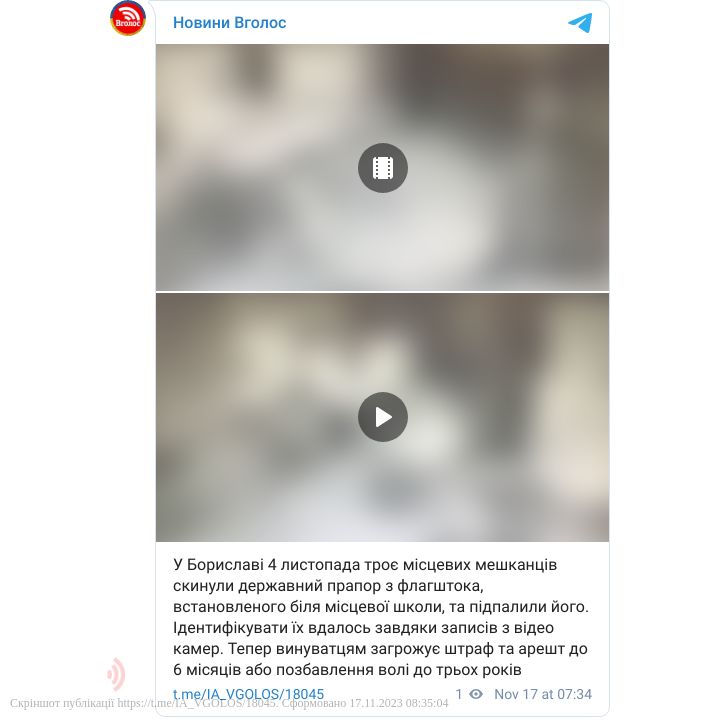The height and width of the screenshot is (721, 720).
Task: Open the second blurred video preview
Action: (383, 417)
